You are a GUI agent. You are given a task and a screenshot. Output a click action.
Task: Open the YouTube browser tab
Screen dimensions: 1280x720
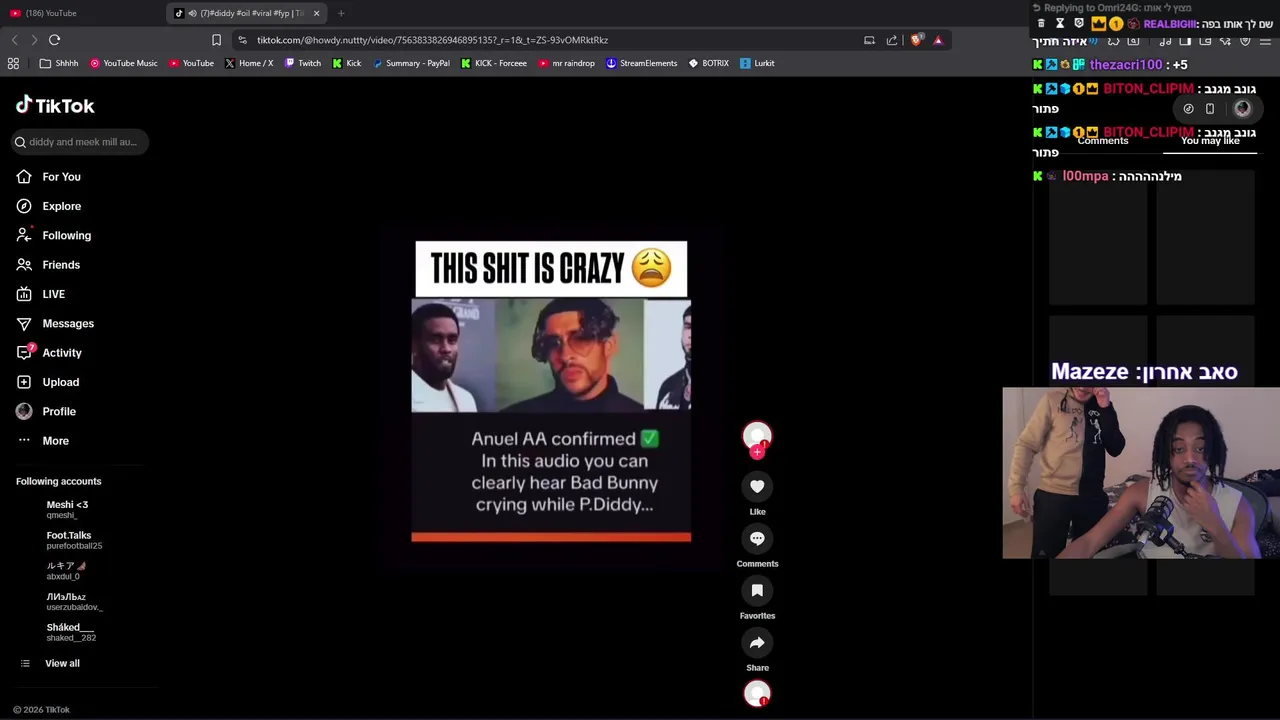coord(80,13)
